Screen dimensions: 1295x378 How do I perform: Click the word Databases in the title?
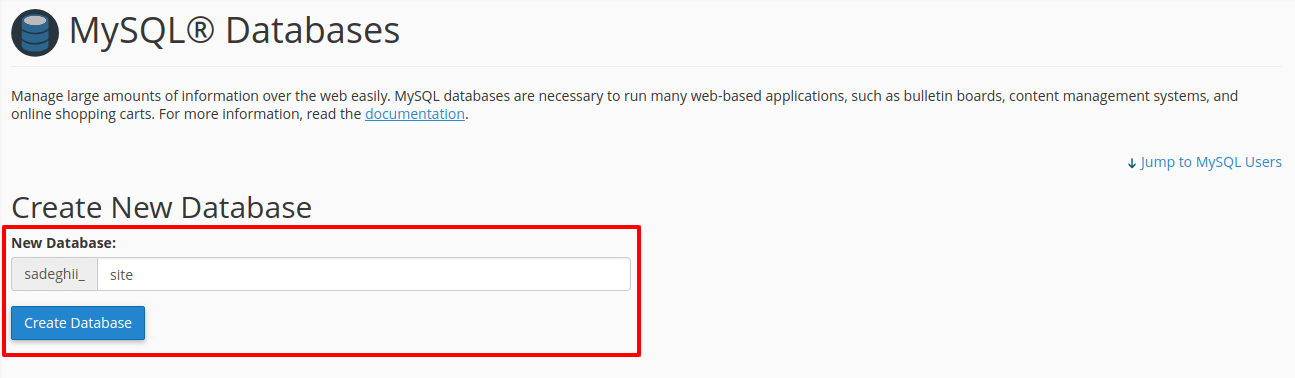click(313, 31)
